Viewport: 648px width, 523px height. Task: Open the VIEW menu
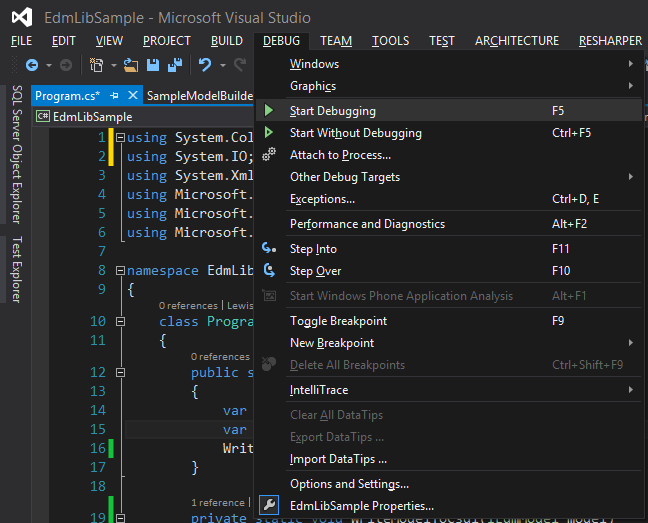point(110,41)
